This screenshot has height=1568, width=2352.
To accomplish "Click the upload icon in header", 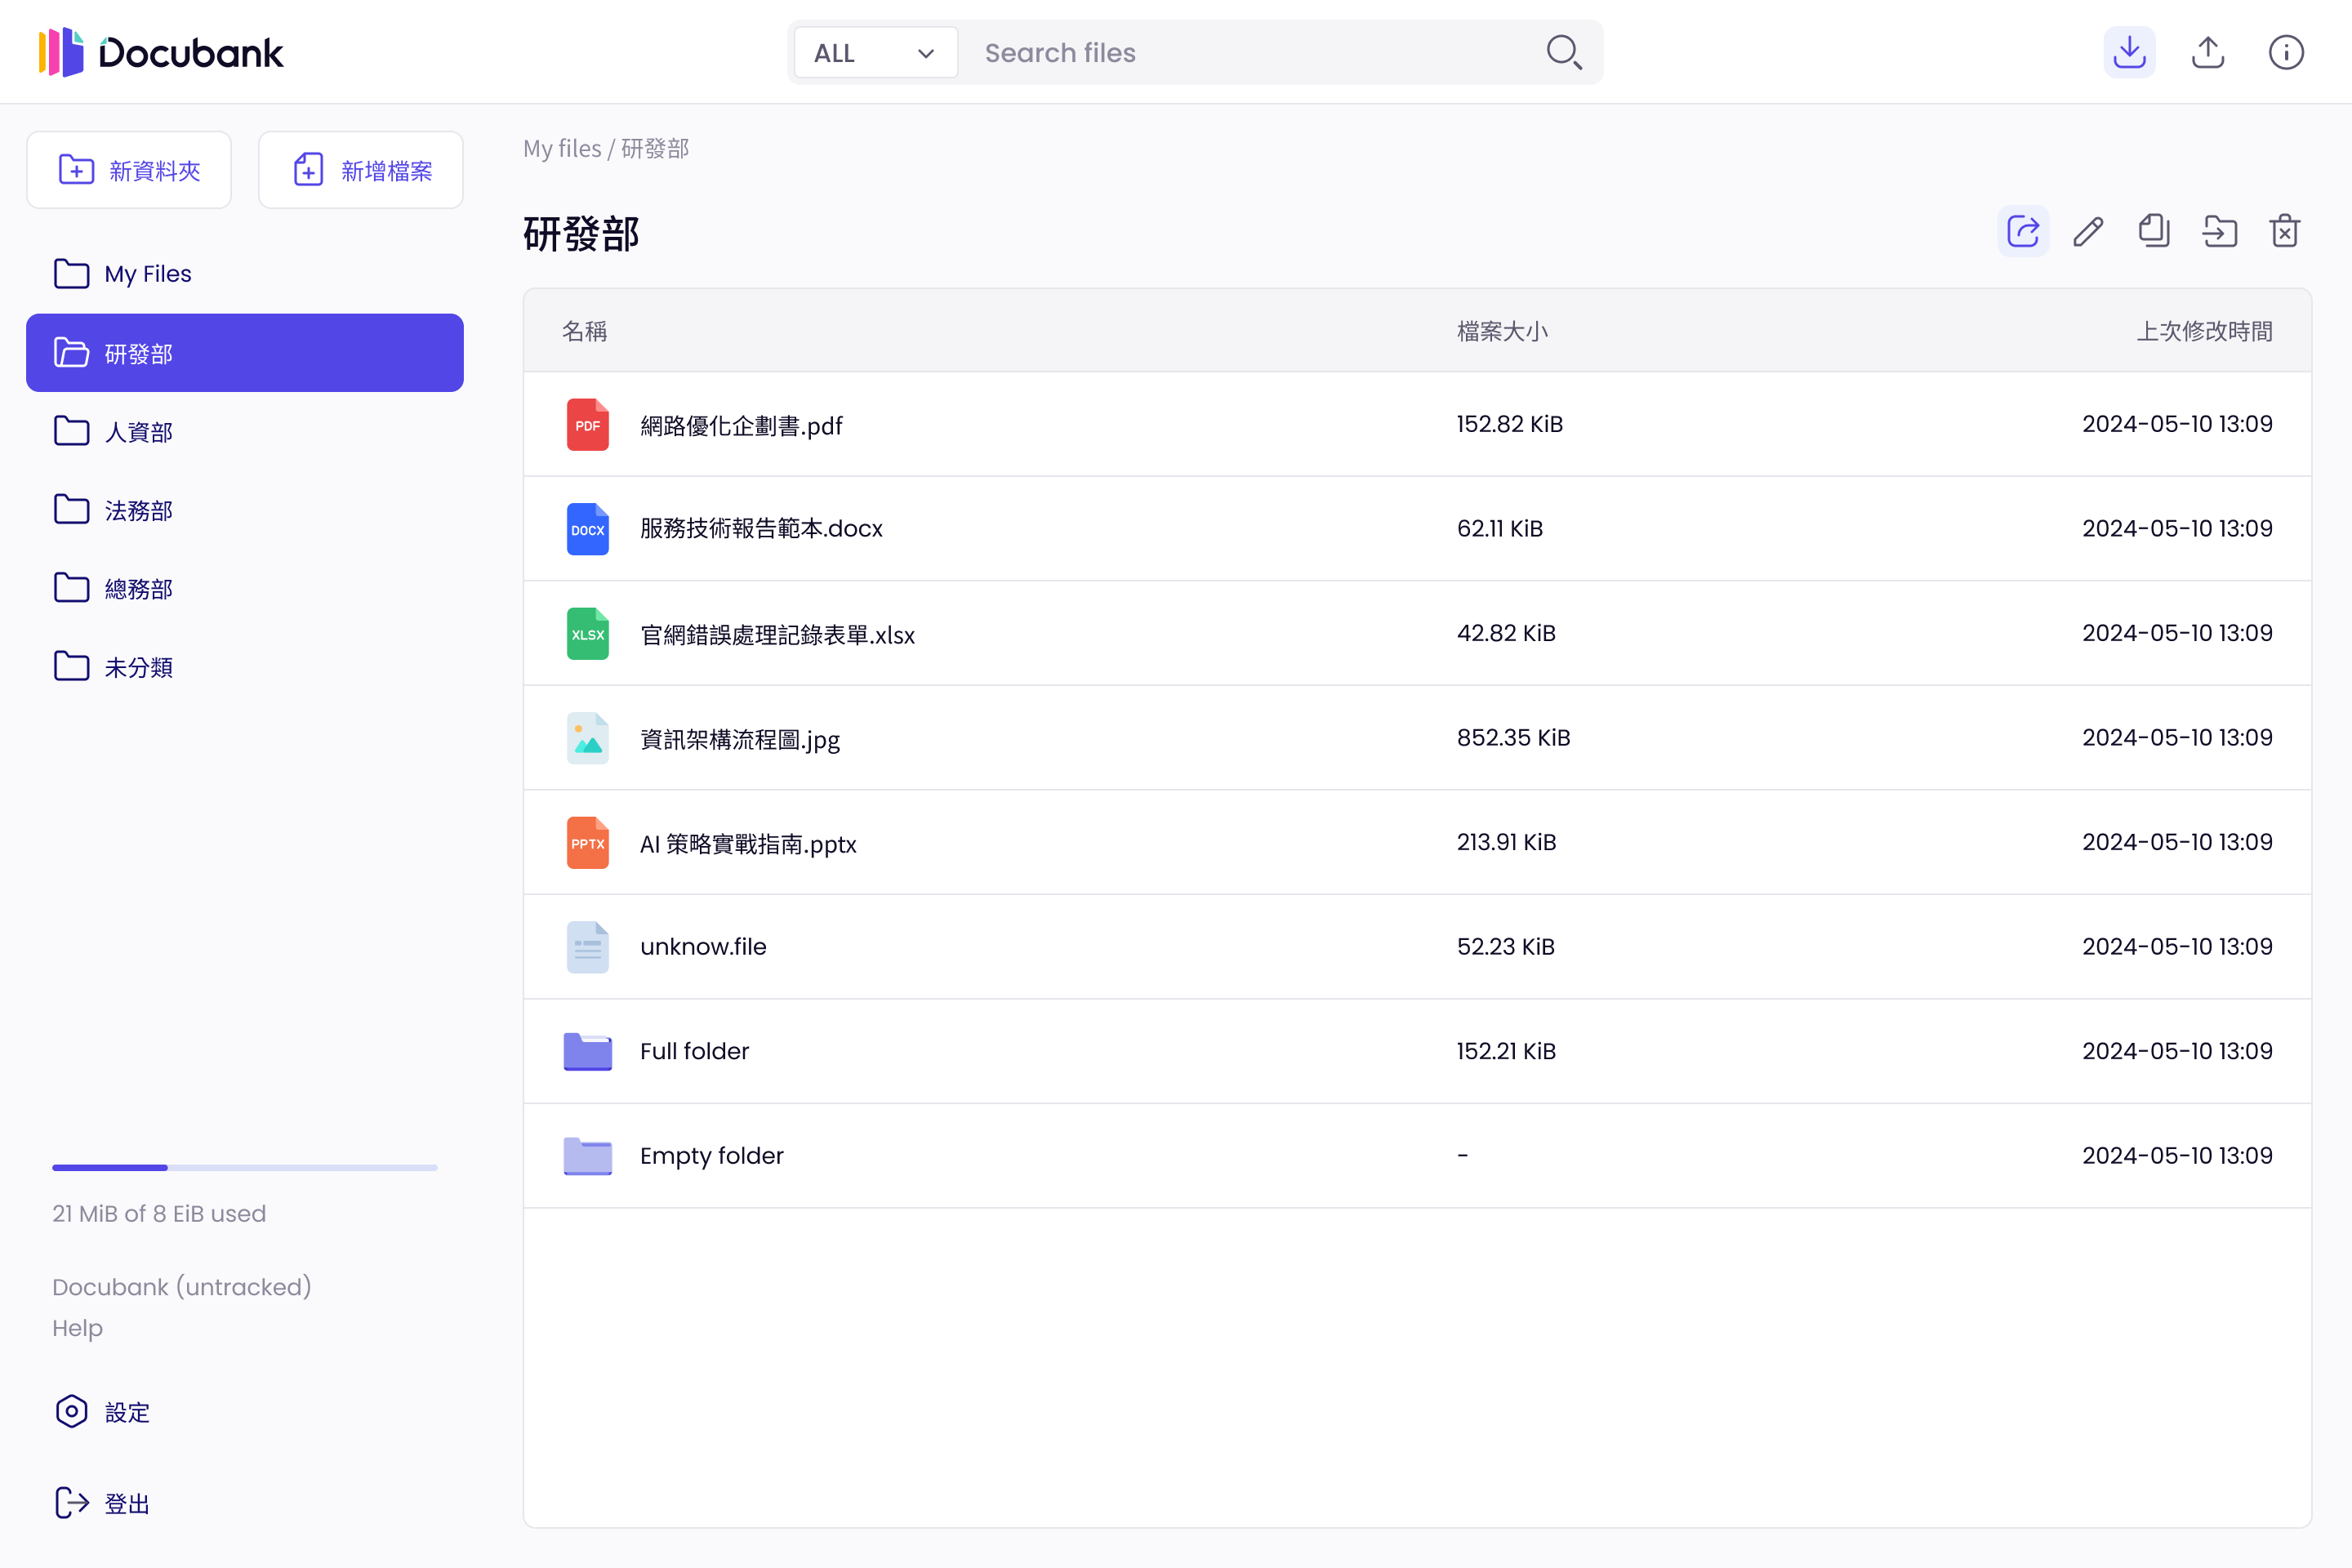I will (x=2208, y=52).
